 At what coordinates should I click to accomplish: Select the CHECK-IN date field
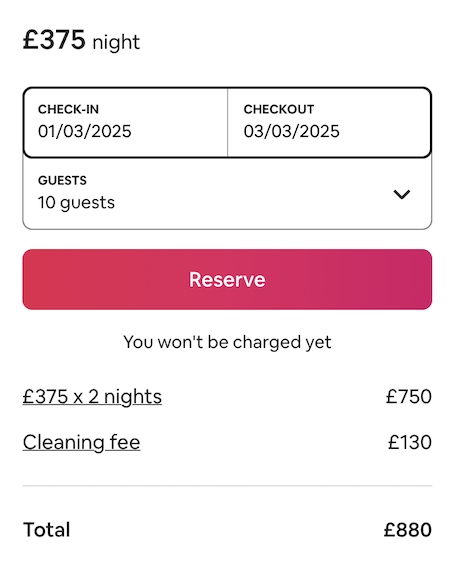[125, 122]
